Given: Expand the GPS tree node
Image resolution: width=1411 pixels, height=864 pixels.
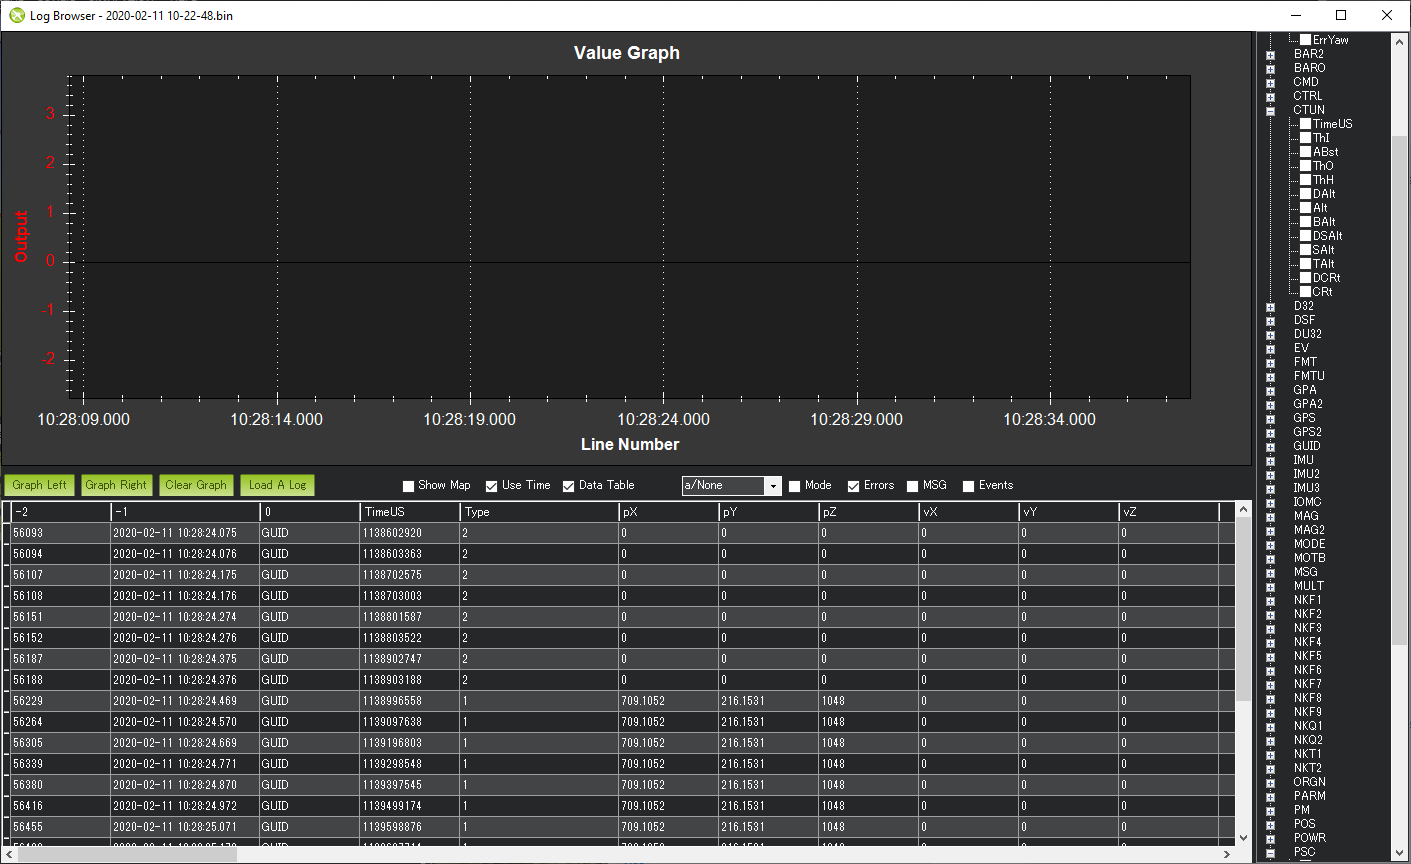Looking at the screenshot, I should tap(1268, 417).
